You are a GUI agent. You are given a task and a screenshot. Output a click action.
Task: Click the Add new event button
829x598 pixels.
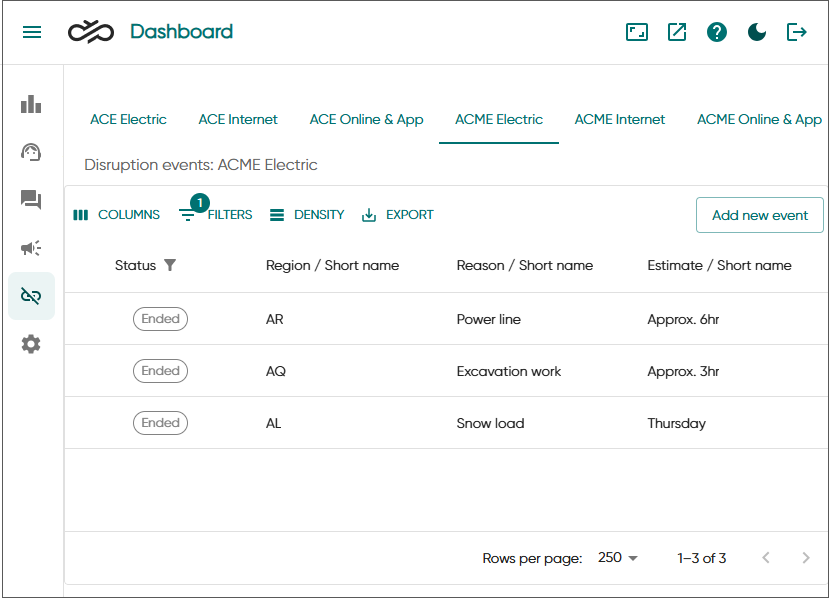pyautogui.click(x=759, y=215)
